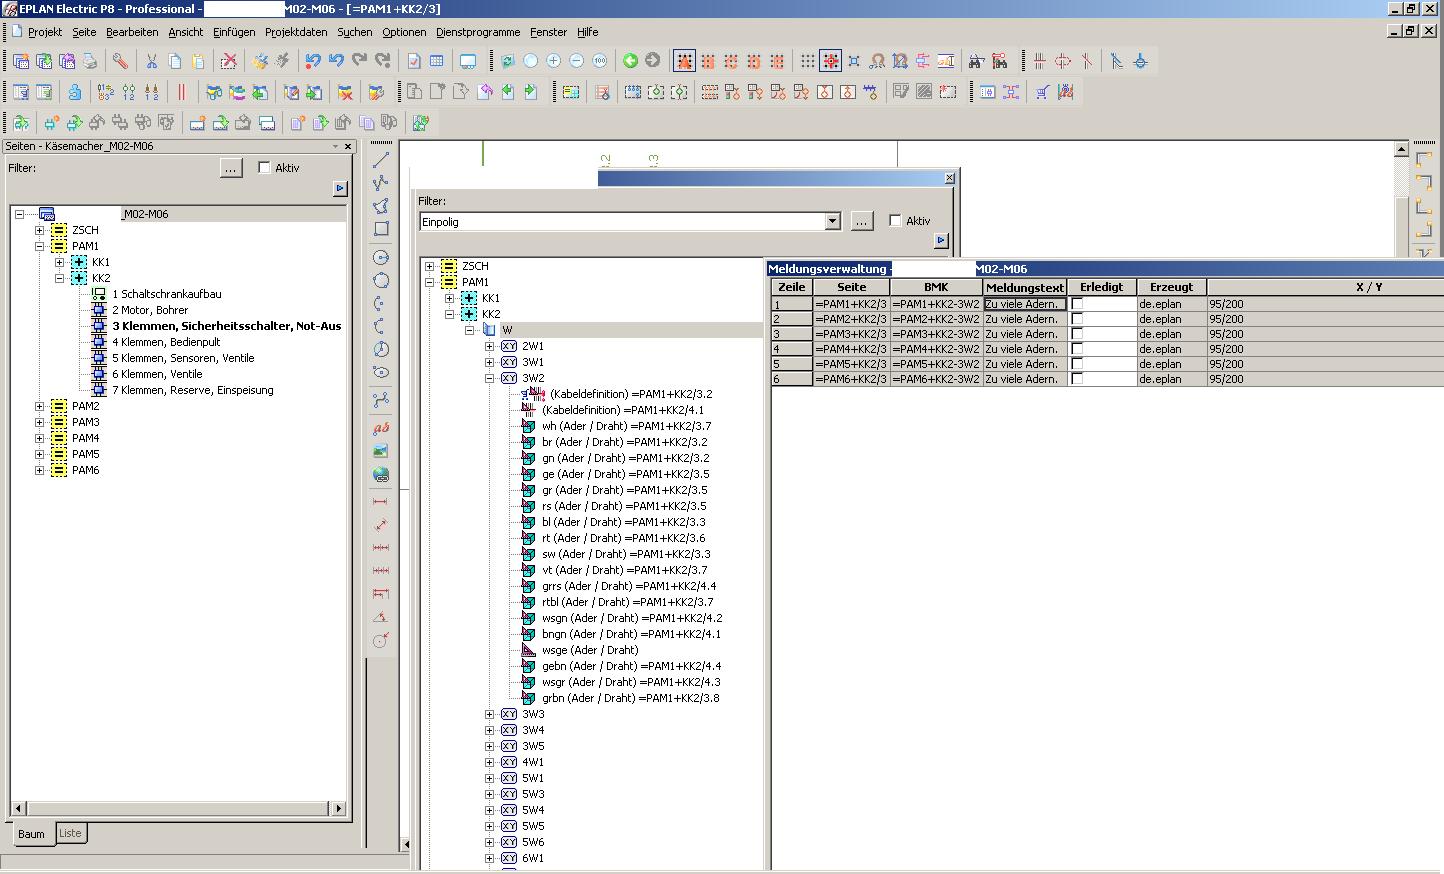This screenshot has height=874, width=1444.
Task: Switch to the Baum tab
Action: pos(31,834)
